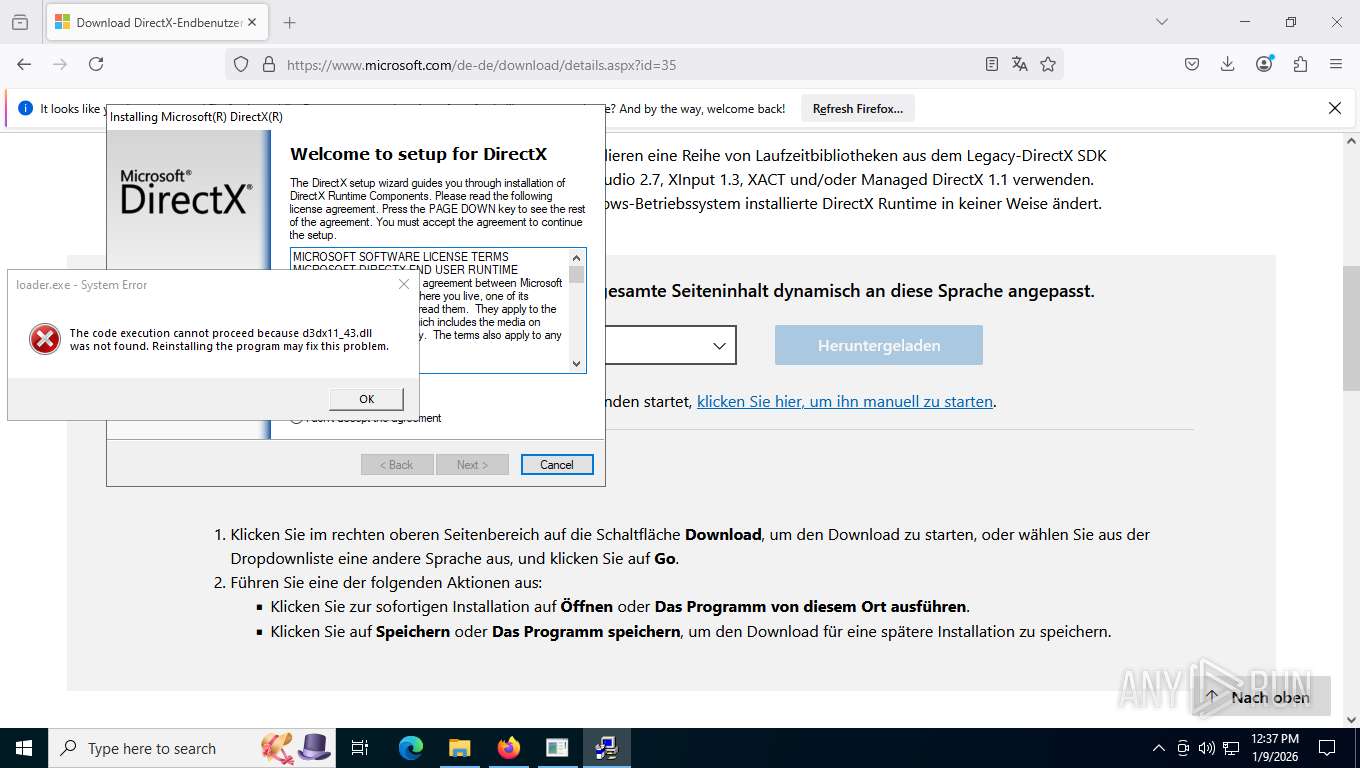This screenshot has height=768, width=1360.
Task: Bookmark this page with the star icon
Action: click(x=1047, y=64)
